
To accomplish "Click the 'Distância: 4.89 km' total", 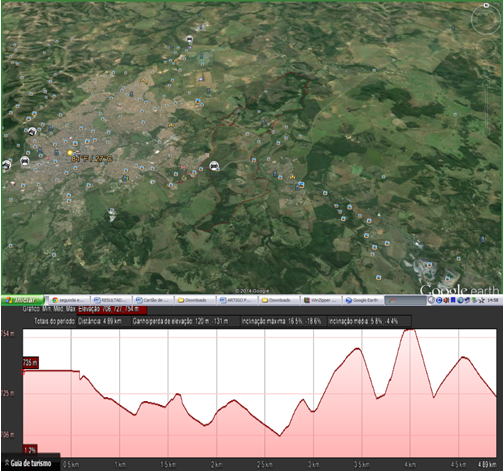I will [103, 321].
